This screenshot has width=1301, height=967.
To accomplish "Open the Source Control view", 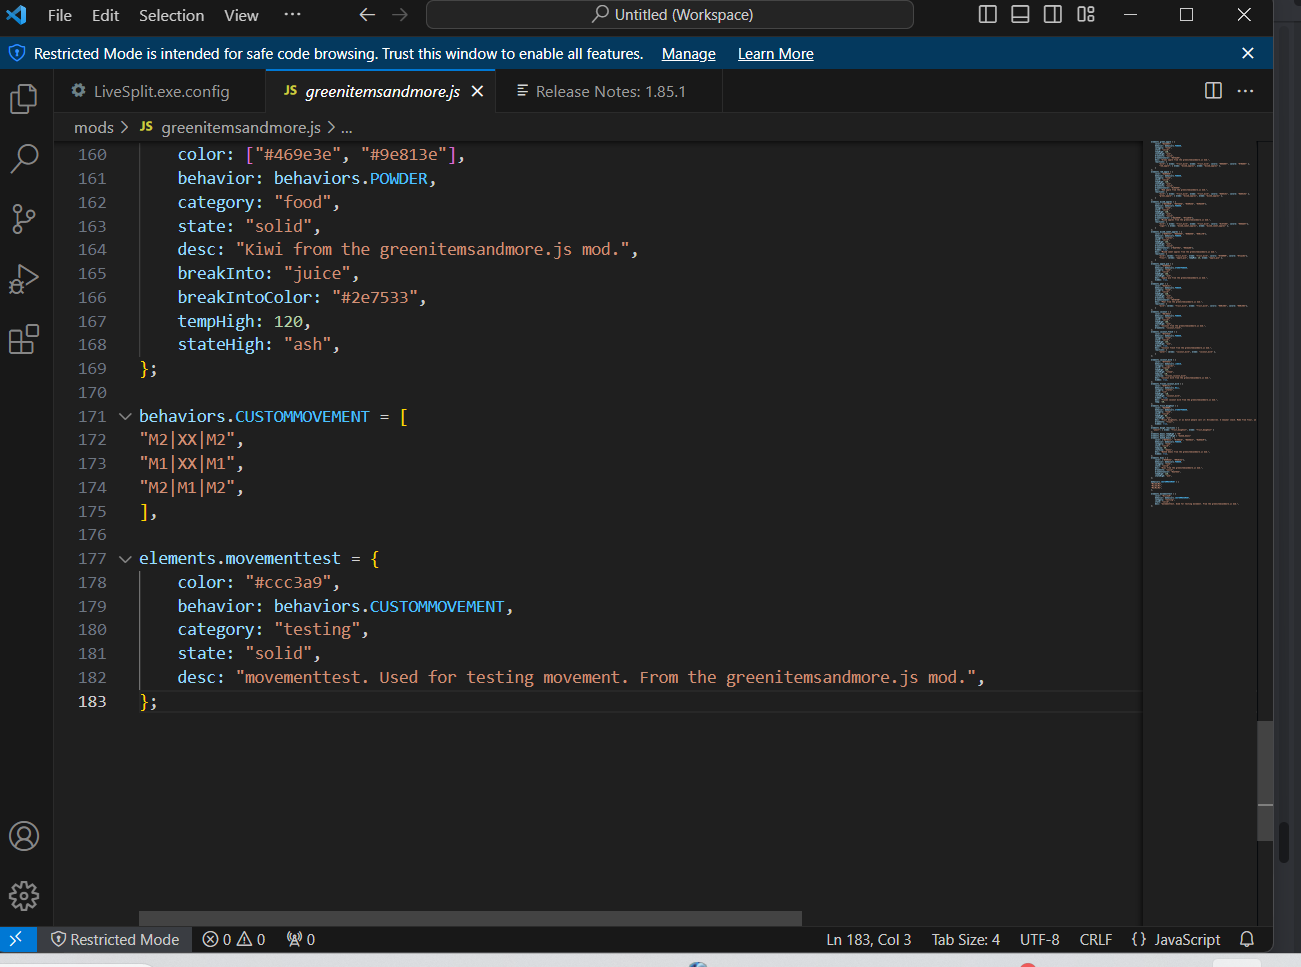I will (x=24, y=219).
